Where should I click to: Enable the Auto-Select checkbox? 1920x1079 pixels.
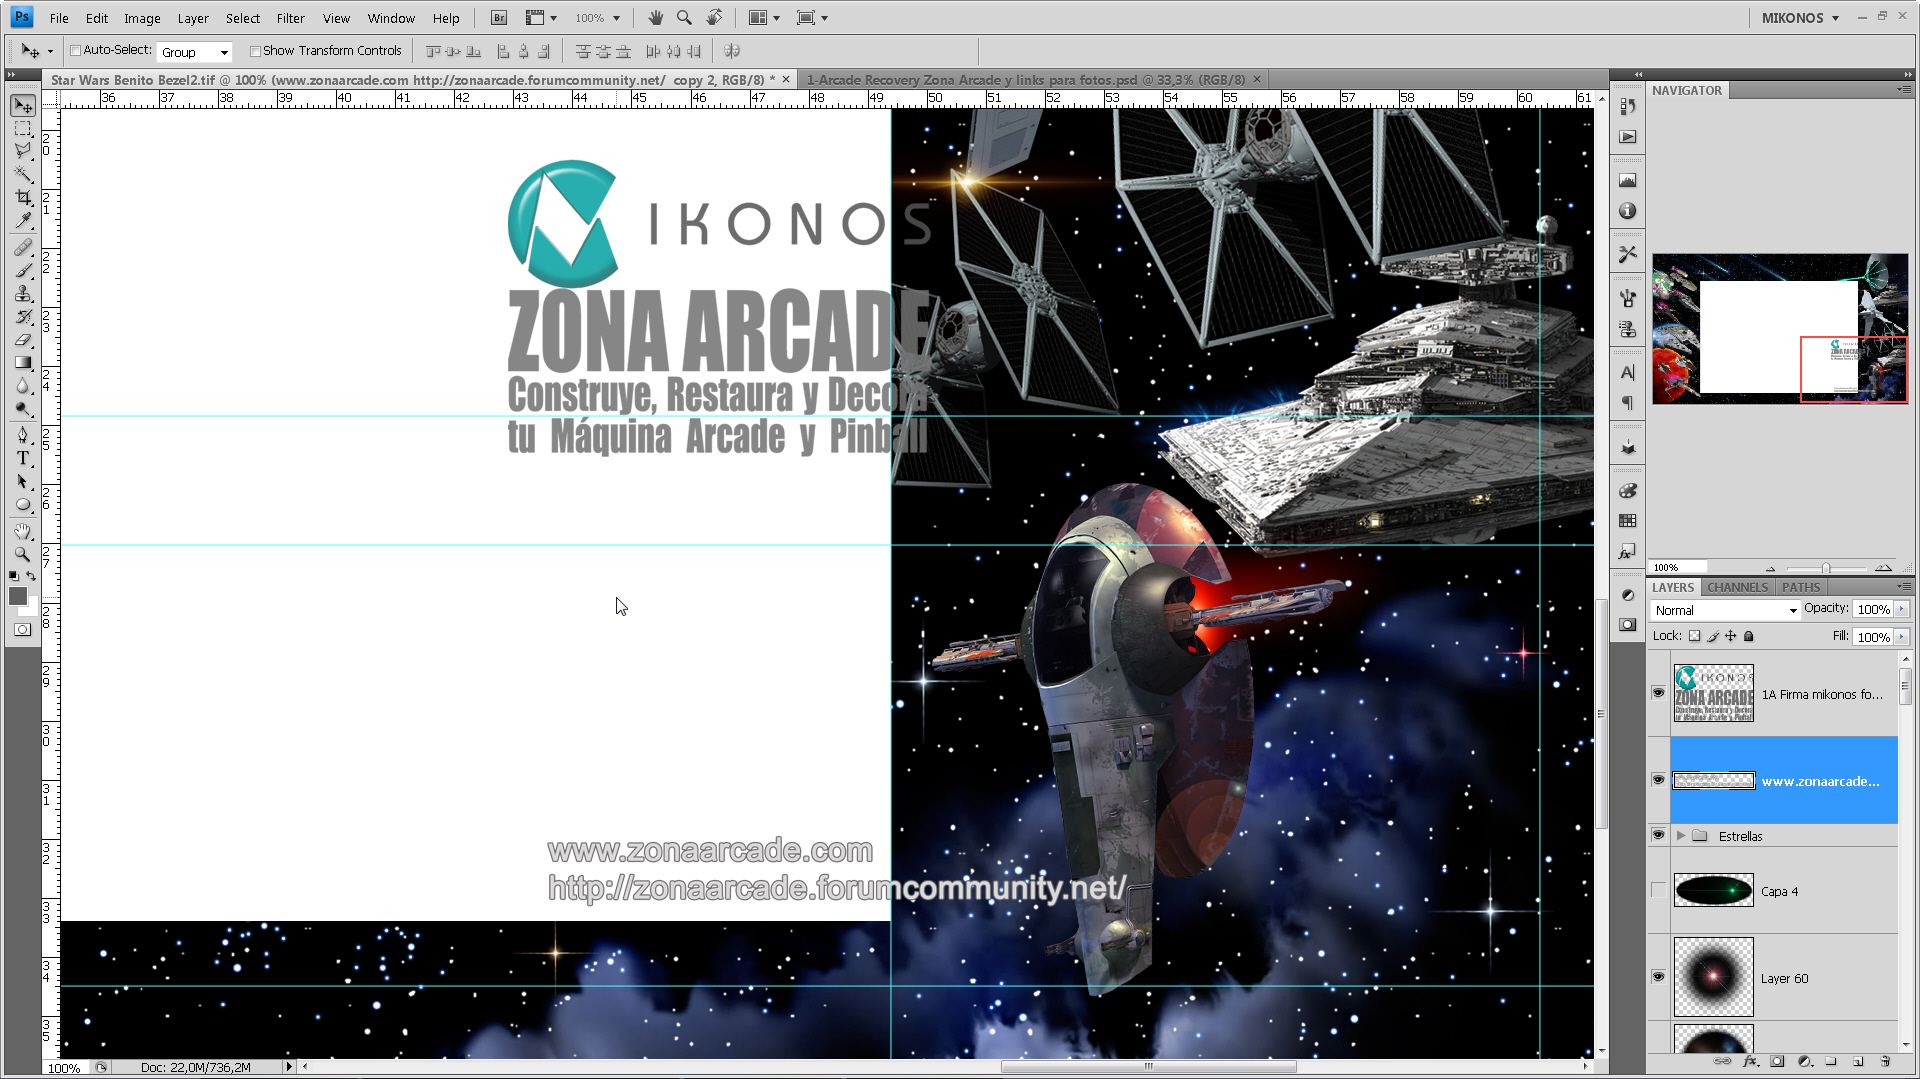(75, 51)
